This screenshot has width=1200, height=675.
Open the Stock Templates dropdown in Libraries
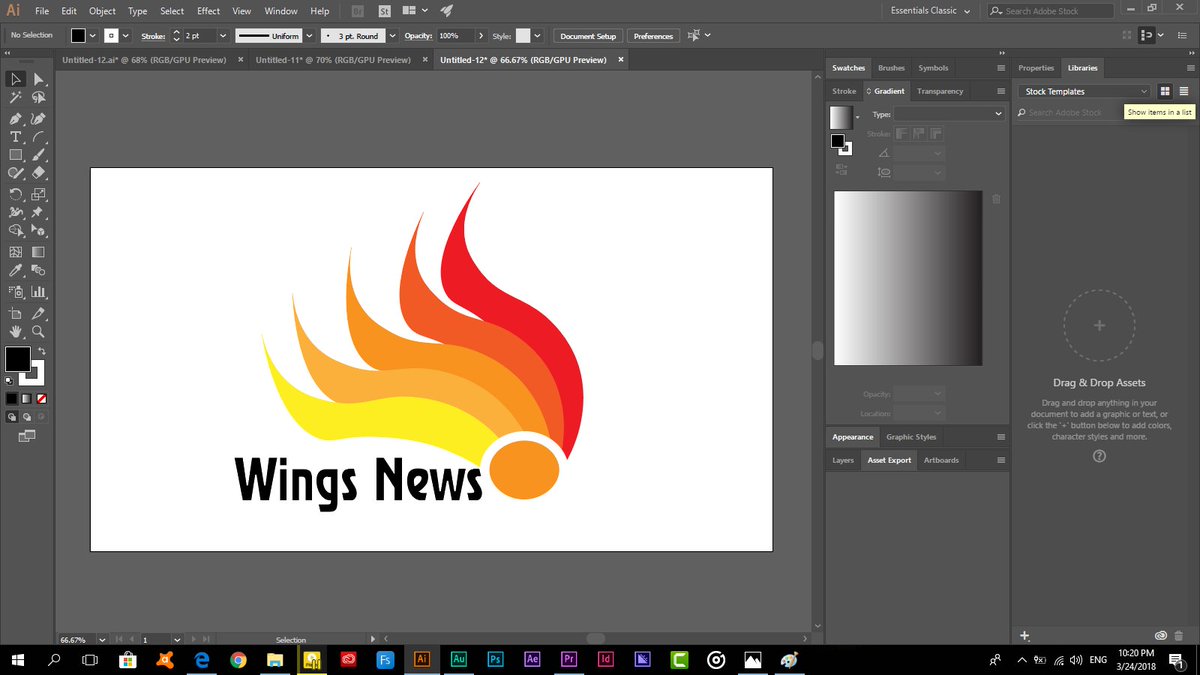coord(1083,90)
